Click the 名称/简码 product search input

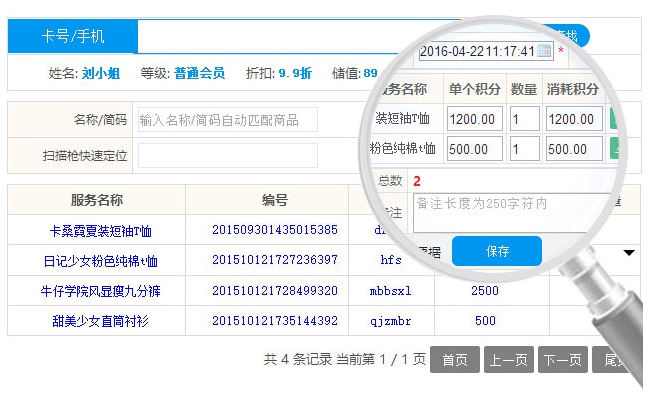[227, 120]
